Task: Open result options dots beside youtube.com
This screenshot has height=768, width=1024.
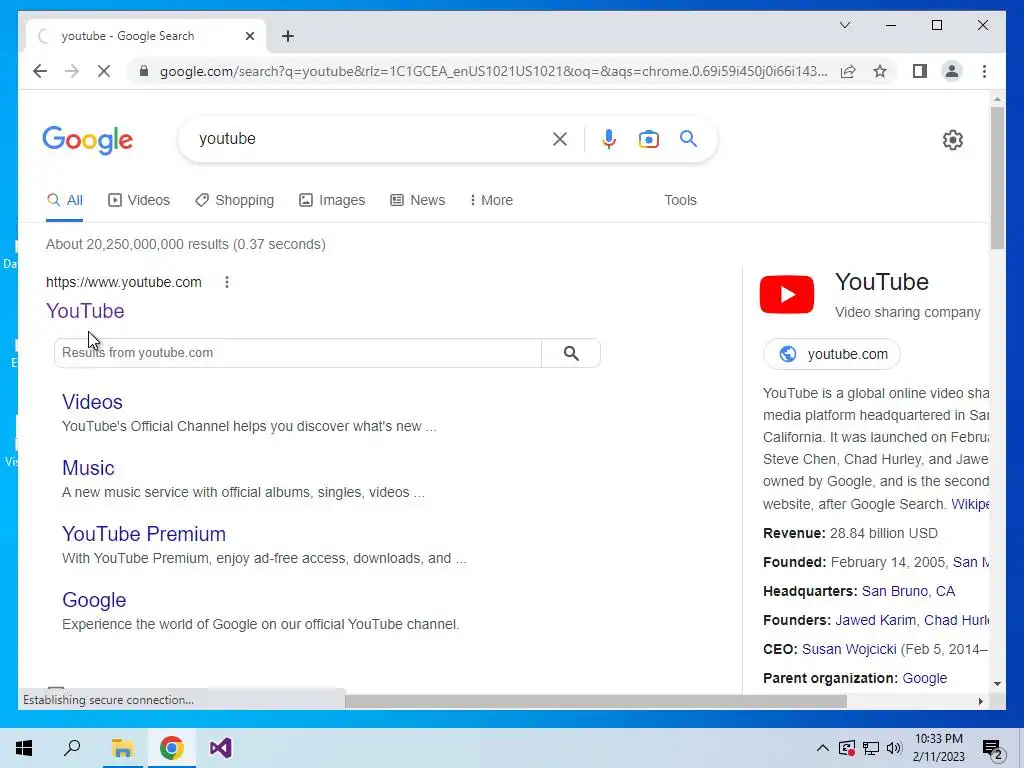Action: (227, 282)
